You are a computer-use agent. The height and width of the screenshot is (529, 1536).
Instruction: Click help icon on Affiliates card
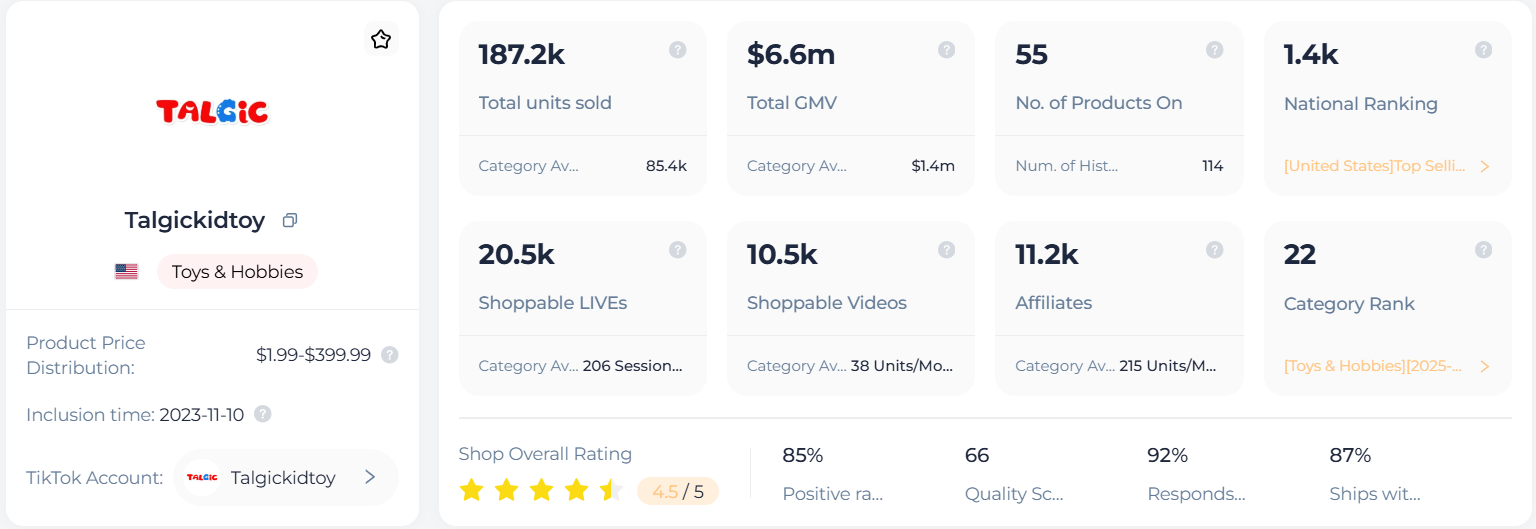click(x=1215, y=250)
